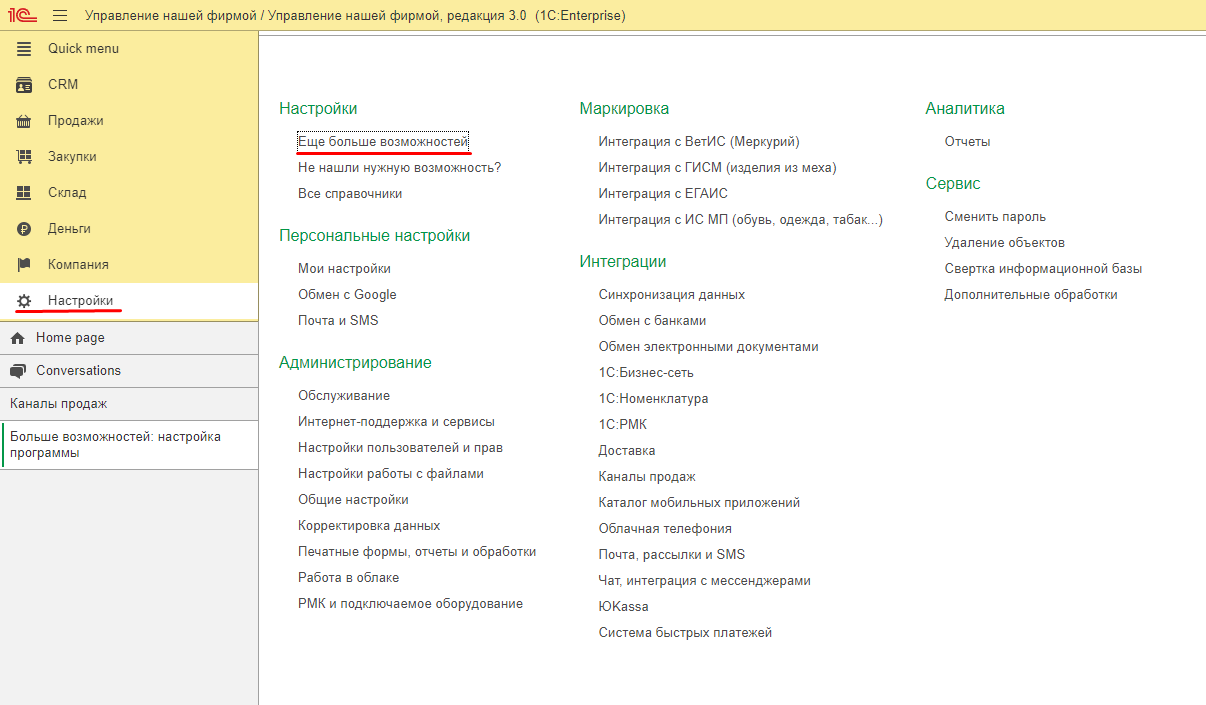Click the Conversations chat bubble icon

click(x=17, y=371)
